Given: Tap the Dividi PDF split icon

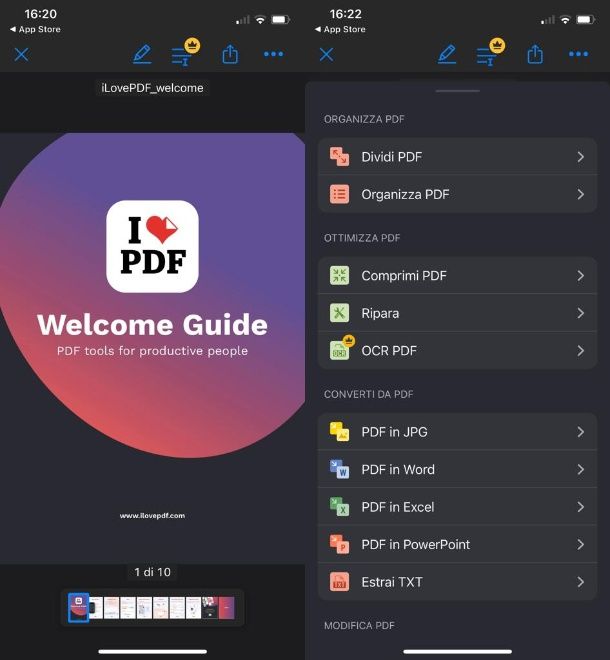Looking at the screenshot, I should click(339, 157).
